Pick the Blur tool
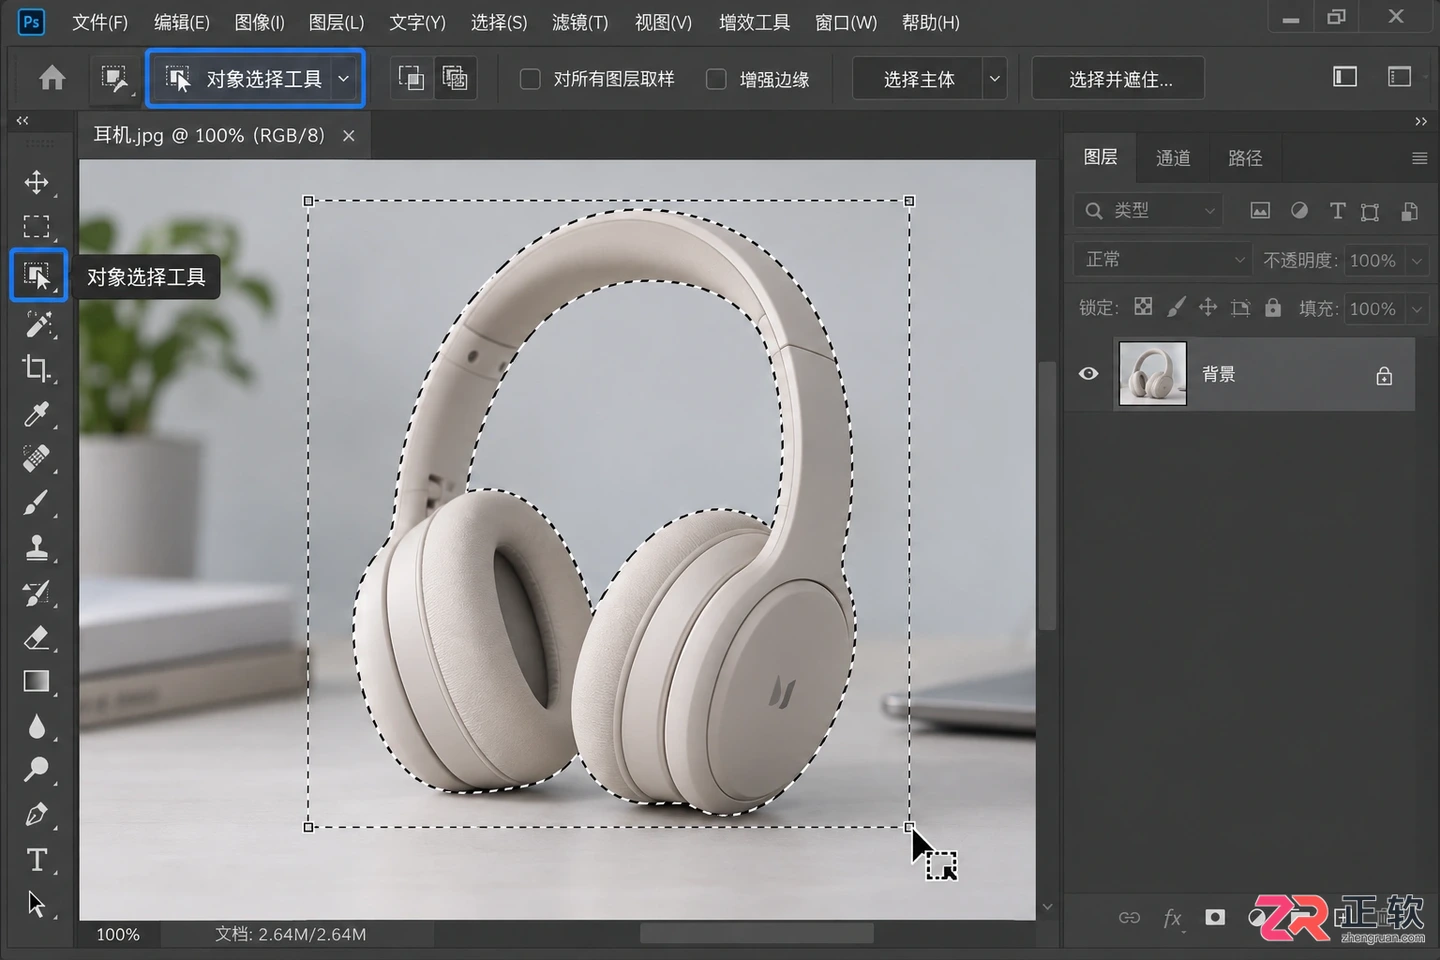 pos(37,726)
